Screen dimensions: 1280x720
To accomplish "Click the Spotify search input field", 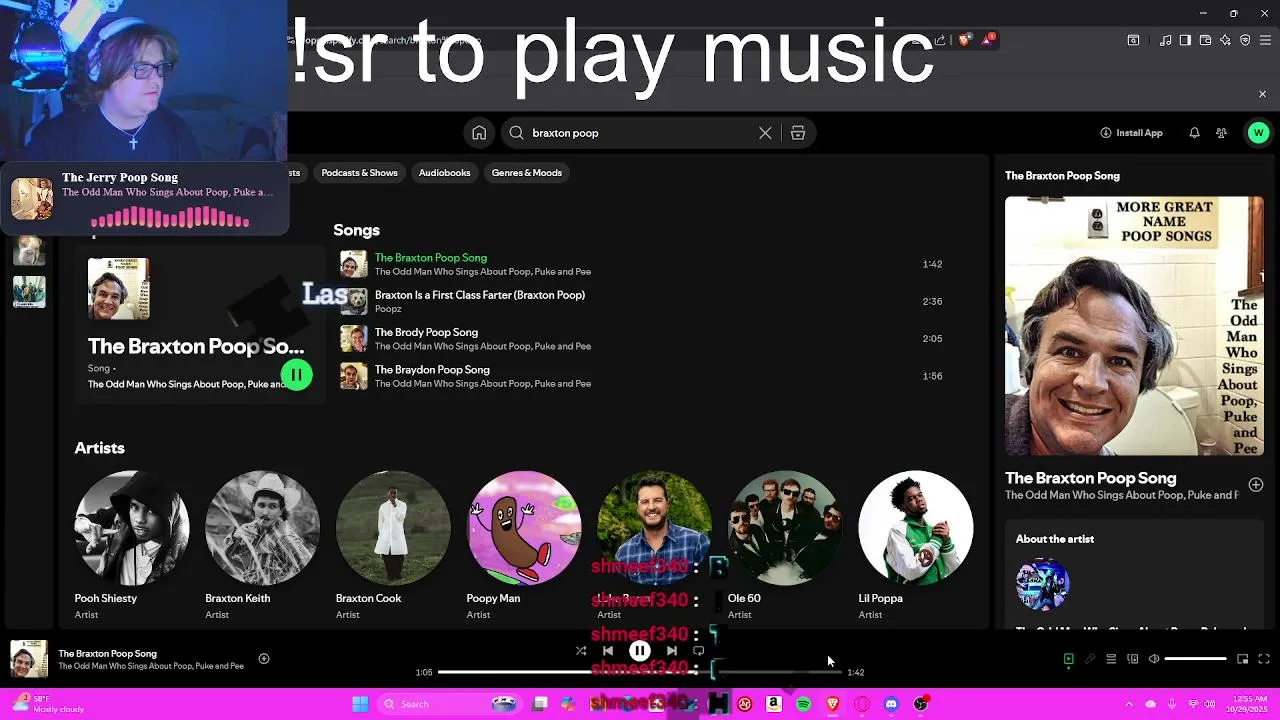I will [x=640, y=133].
